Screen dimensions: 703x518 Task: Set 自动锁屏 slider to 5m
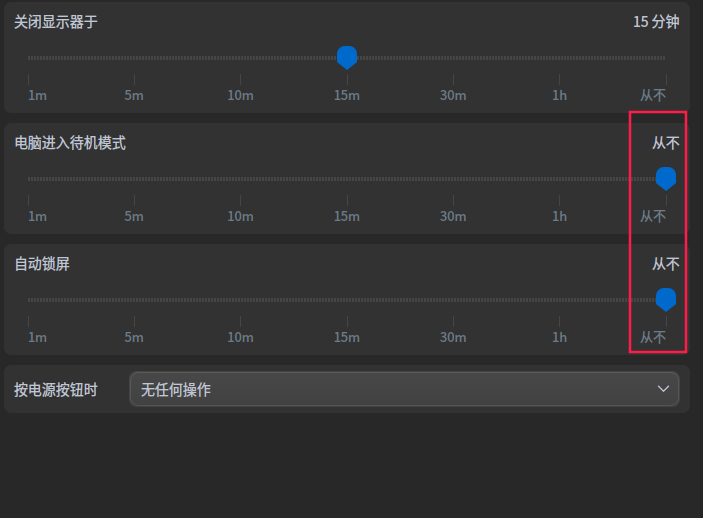click(135, 300)
